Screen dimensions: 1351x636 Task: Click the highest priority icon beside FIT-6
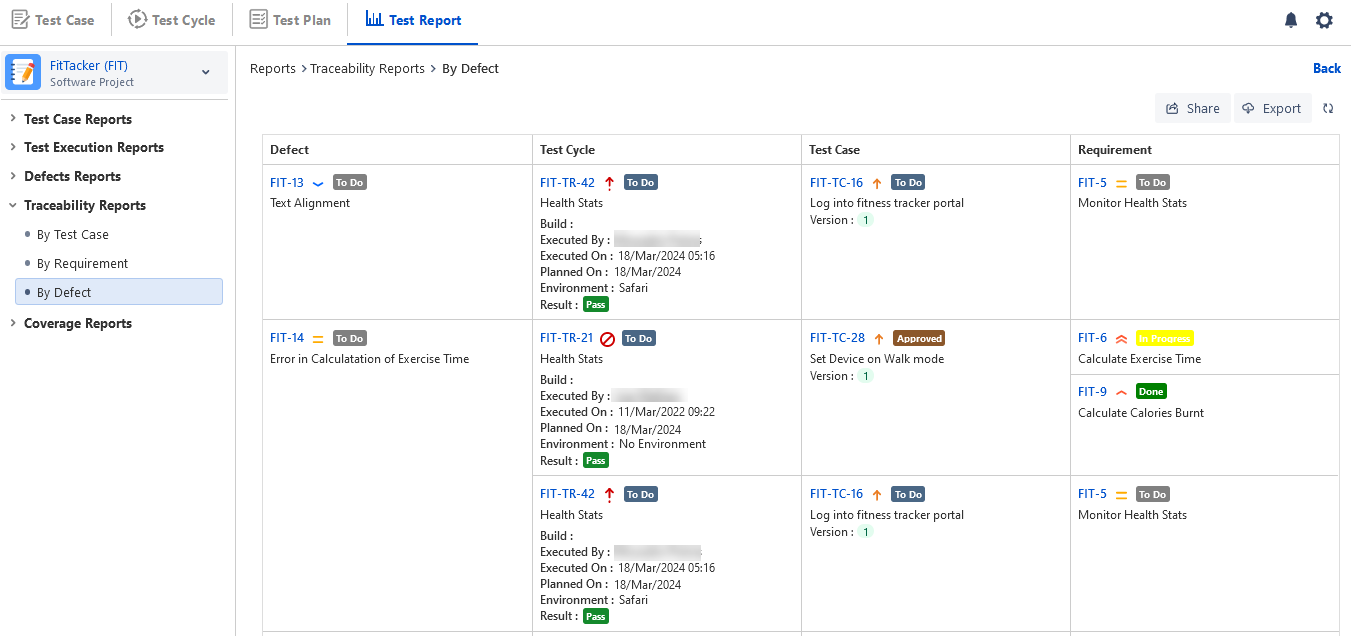coord(1121,339)
